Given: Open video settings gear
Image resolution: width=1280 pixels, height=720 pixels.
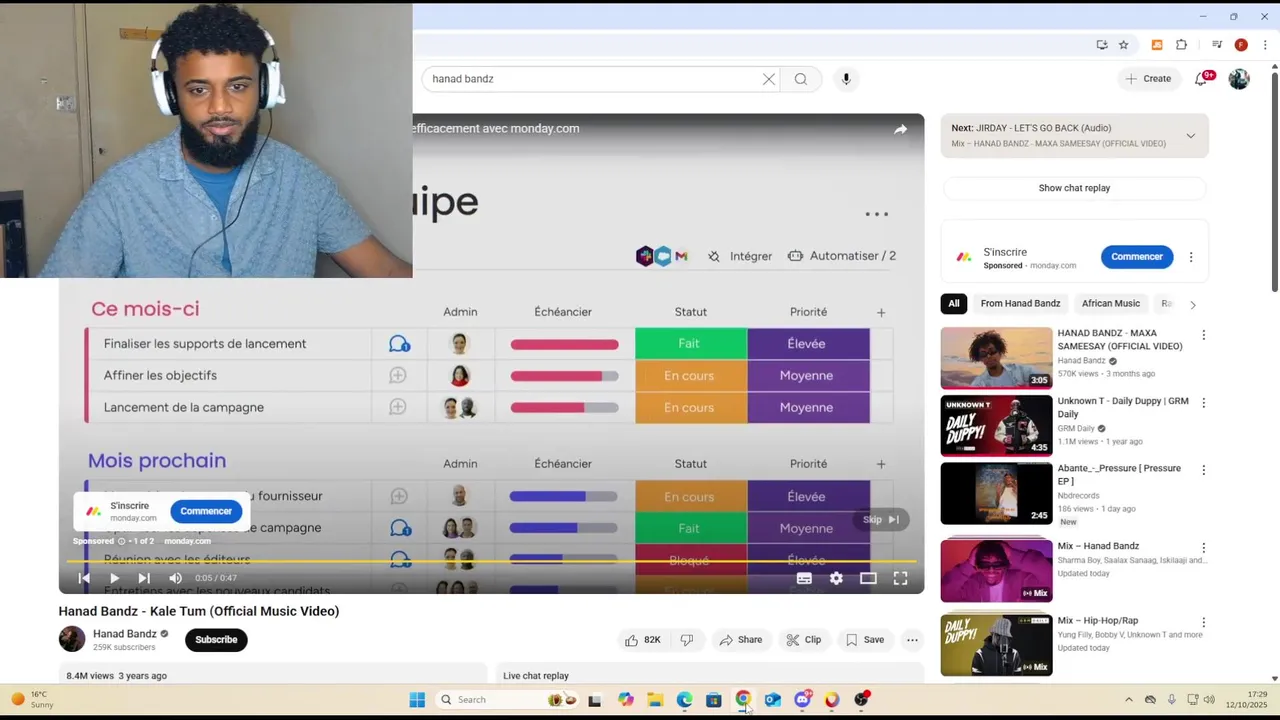Looking at the screenshot, I should coord(836,578).
